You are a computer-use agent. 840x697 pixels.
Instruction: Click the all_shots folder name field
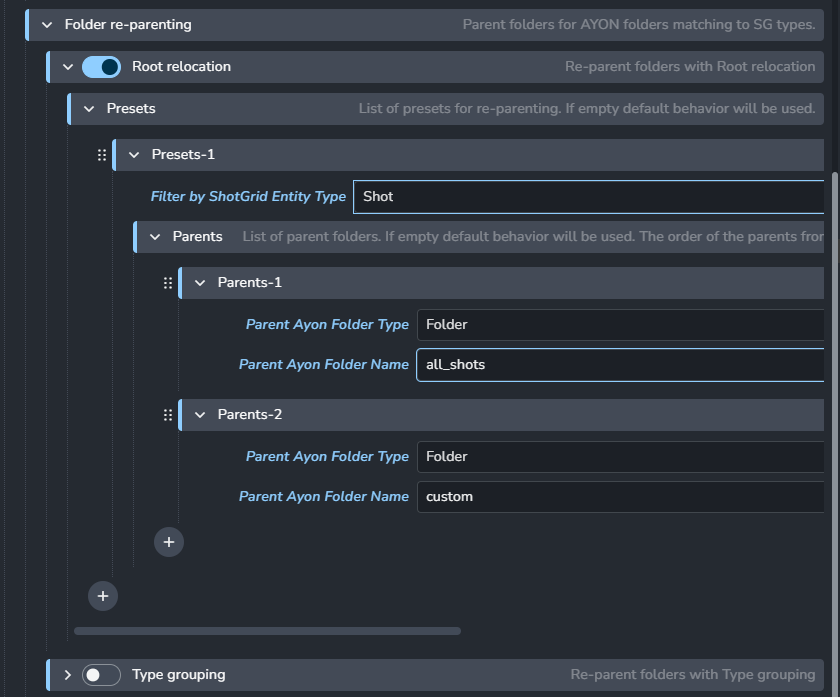tap(620, 365)
